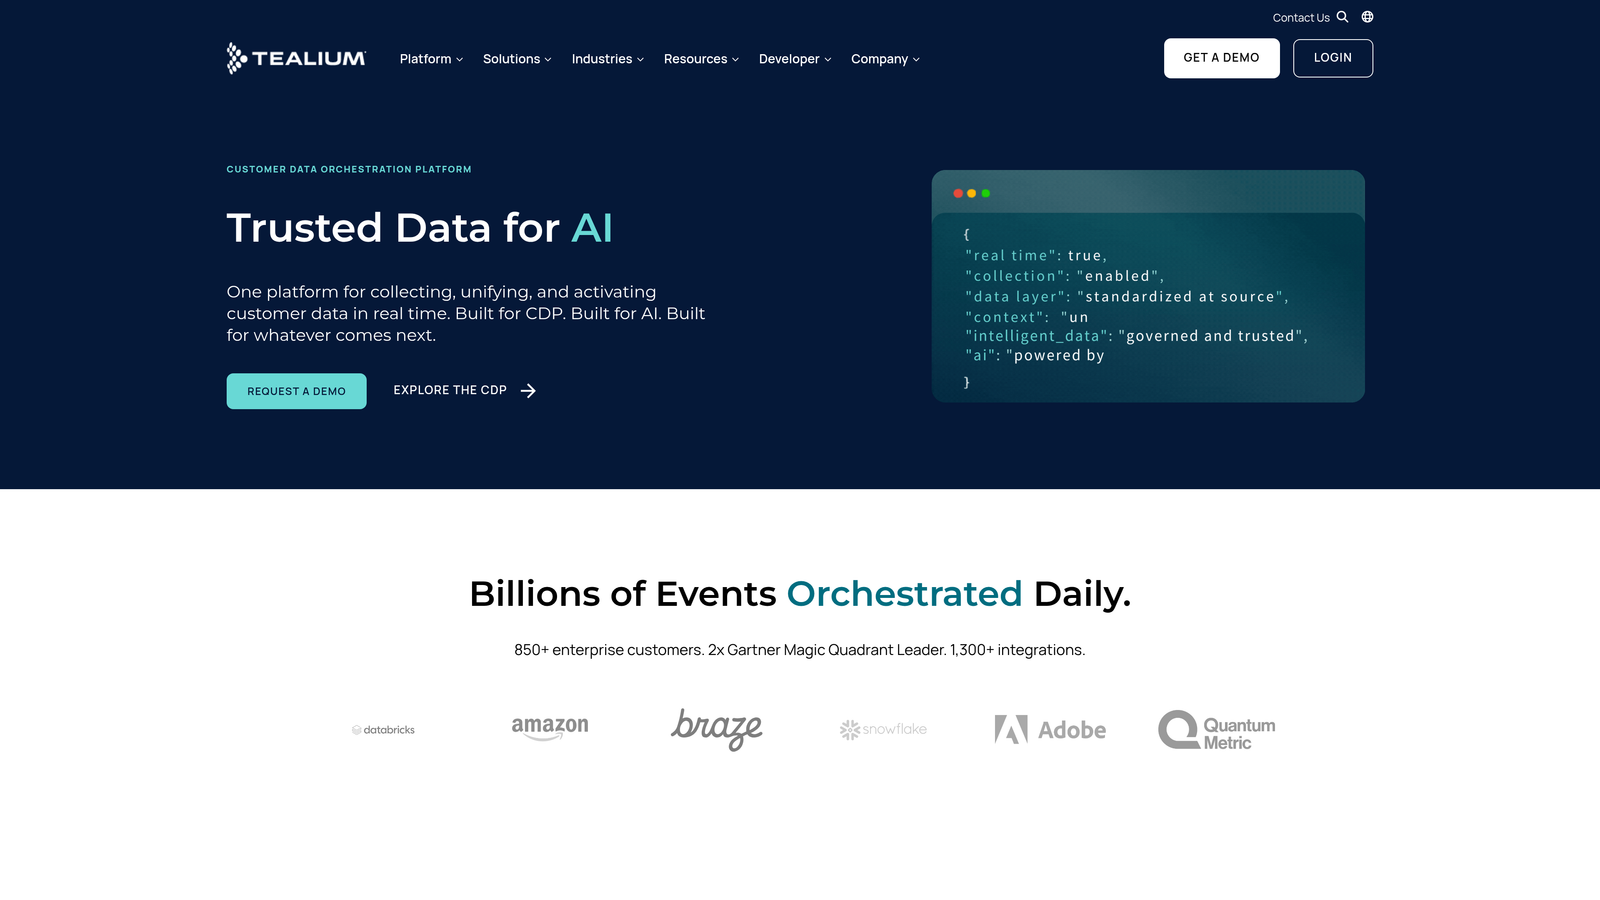Expand the Solutions menu
Screen dimensions: 1600x900
(517, 59)
